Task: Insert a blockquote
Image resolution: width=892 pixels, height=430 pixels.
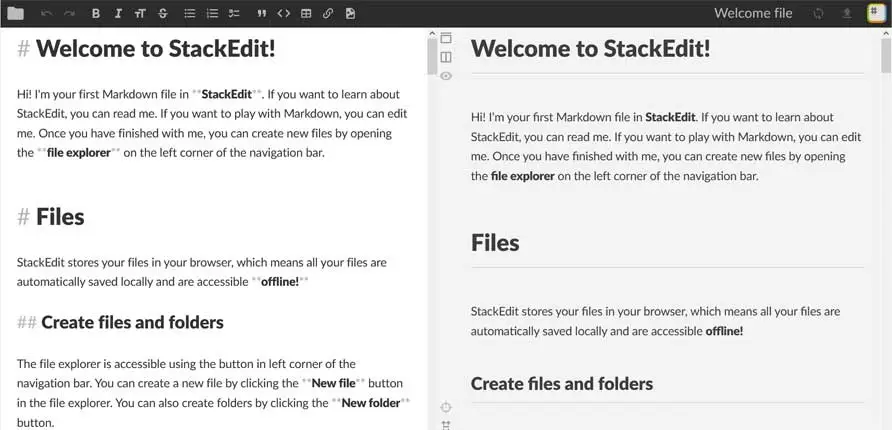Action: pyautogui.click(x=262, y=13)
